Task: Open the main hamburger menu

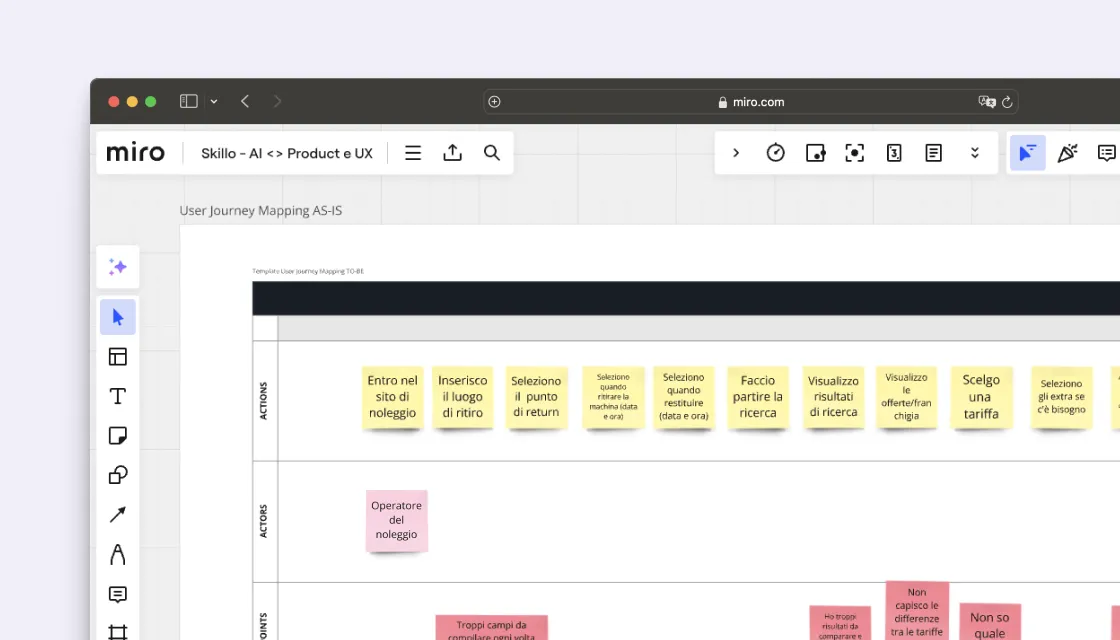Action: point(413,153)
